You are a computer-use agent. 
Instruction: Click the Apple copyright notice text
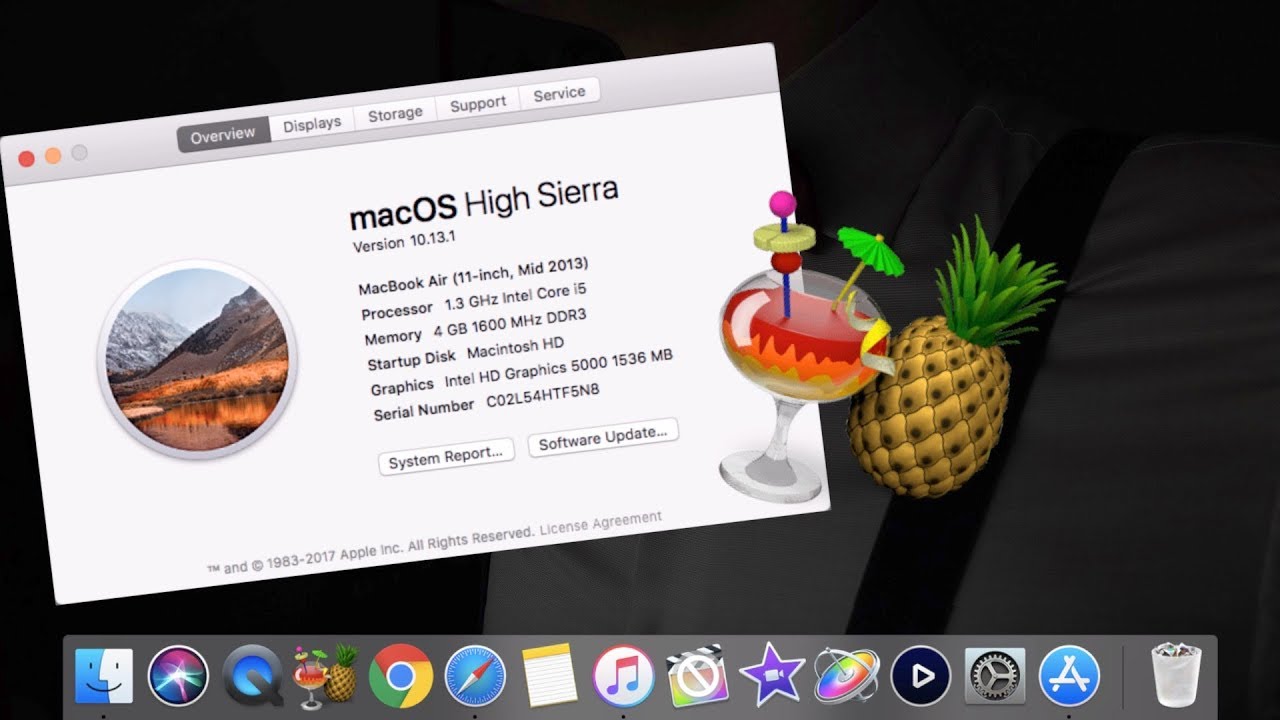point(370,550)
